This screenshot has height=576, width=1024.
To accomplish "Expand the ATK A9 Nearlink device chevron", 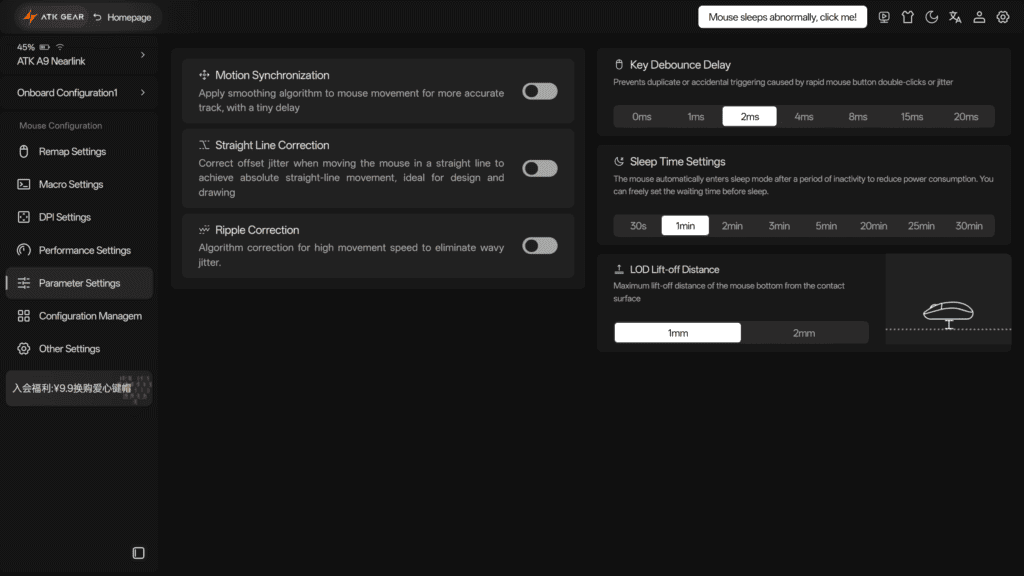I will click(143, 55).
